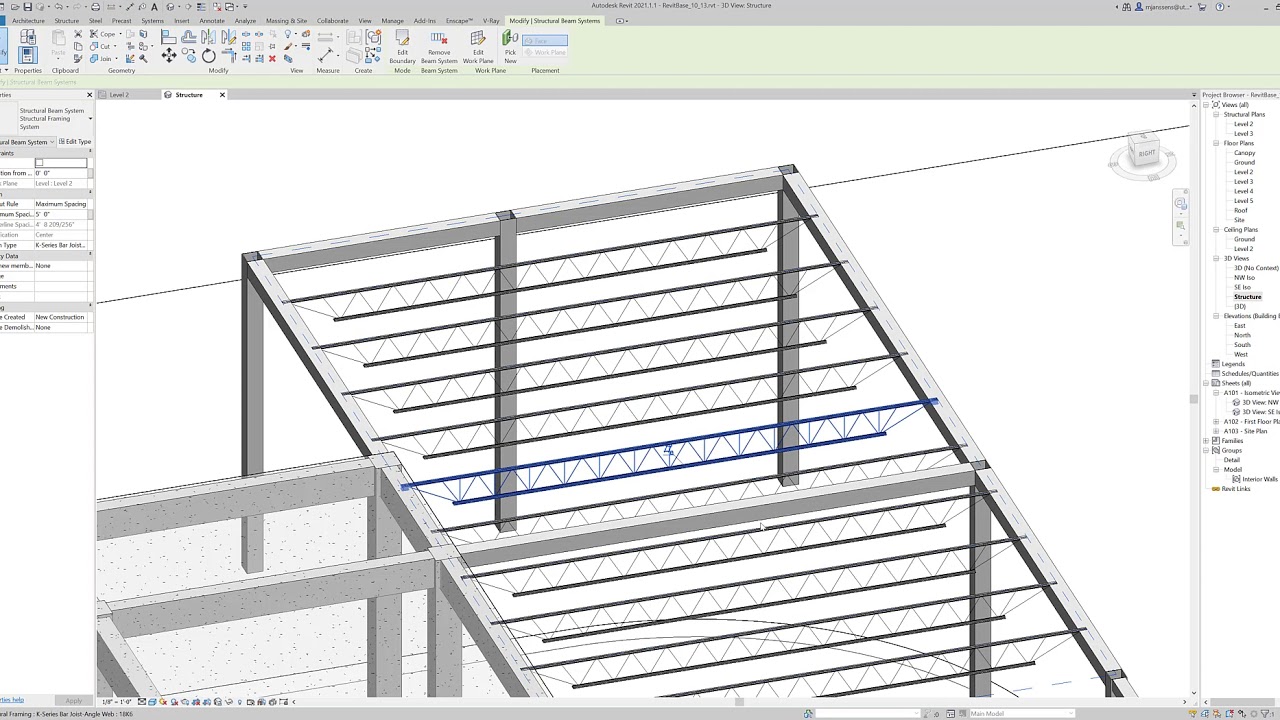
Task: Click the Align tool in Modify panel
Action: (168, 37)
